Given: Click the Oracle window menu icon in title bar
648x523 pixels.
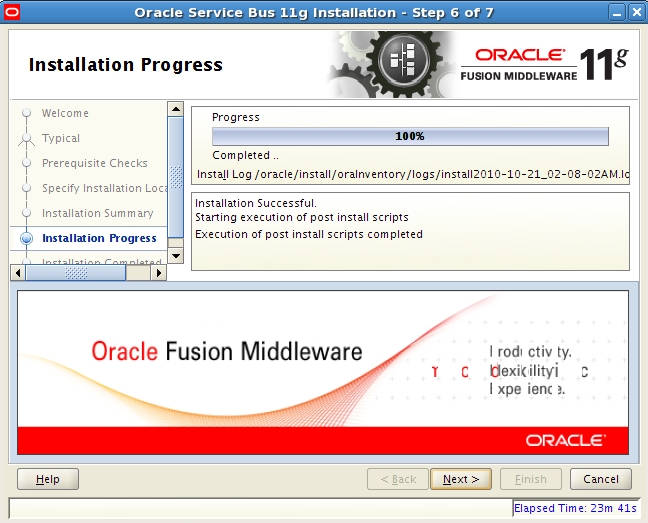Looking at the screenshot, I should click(11, 12).
